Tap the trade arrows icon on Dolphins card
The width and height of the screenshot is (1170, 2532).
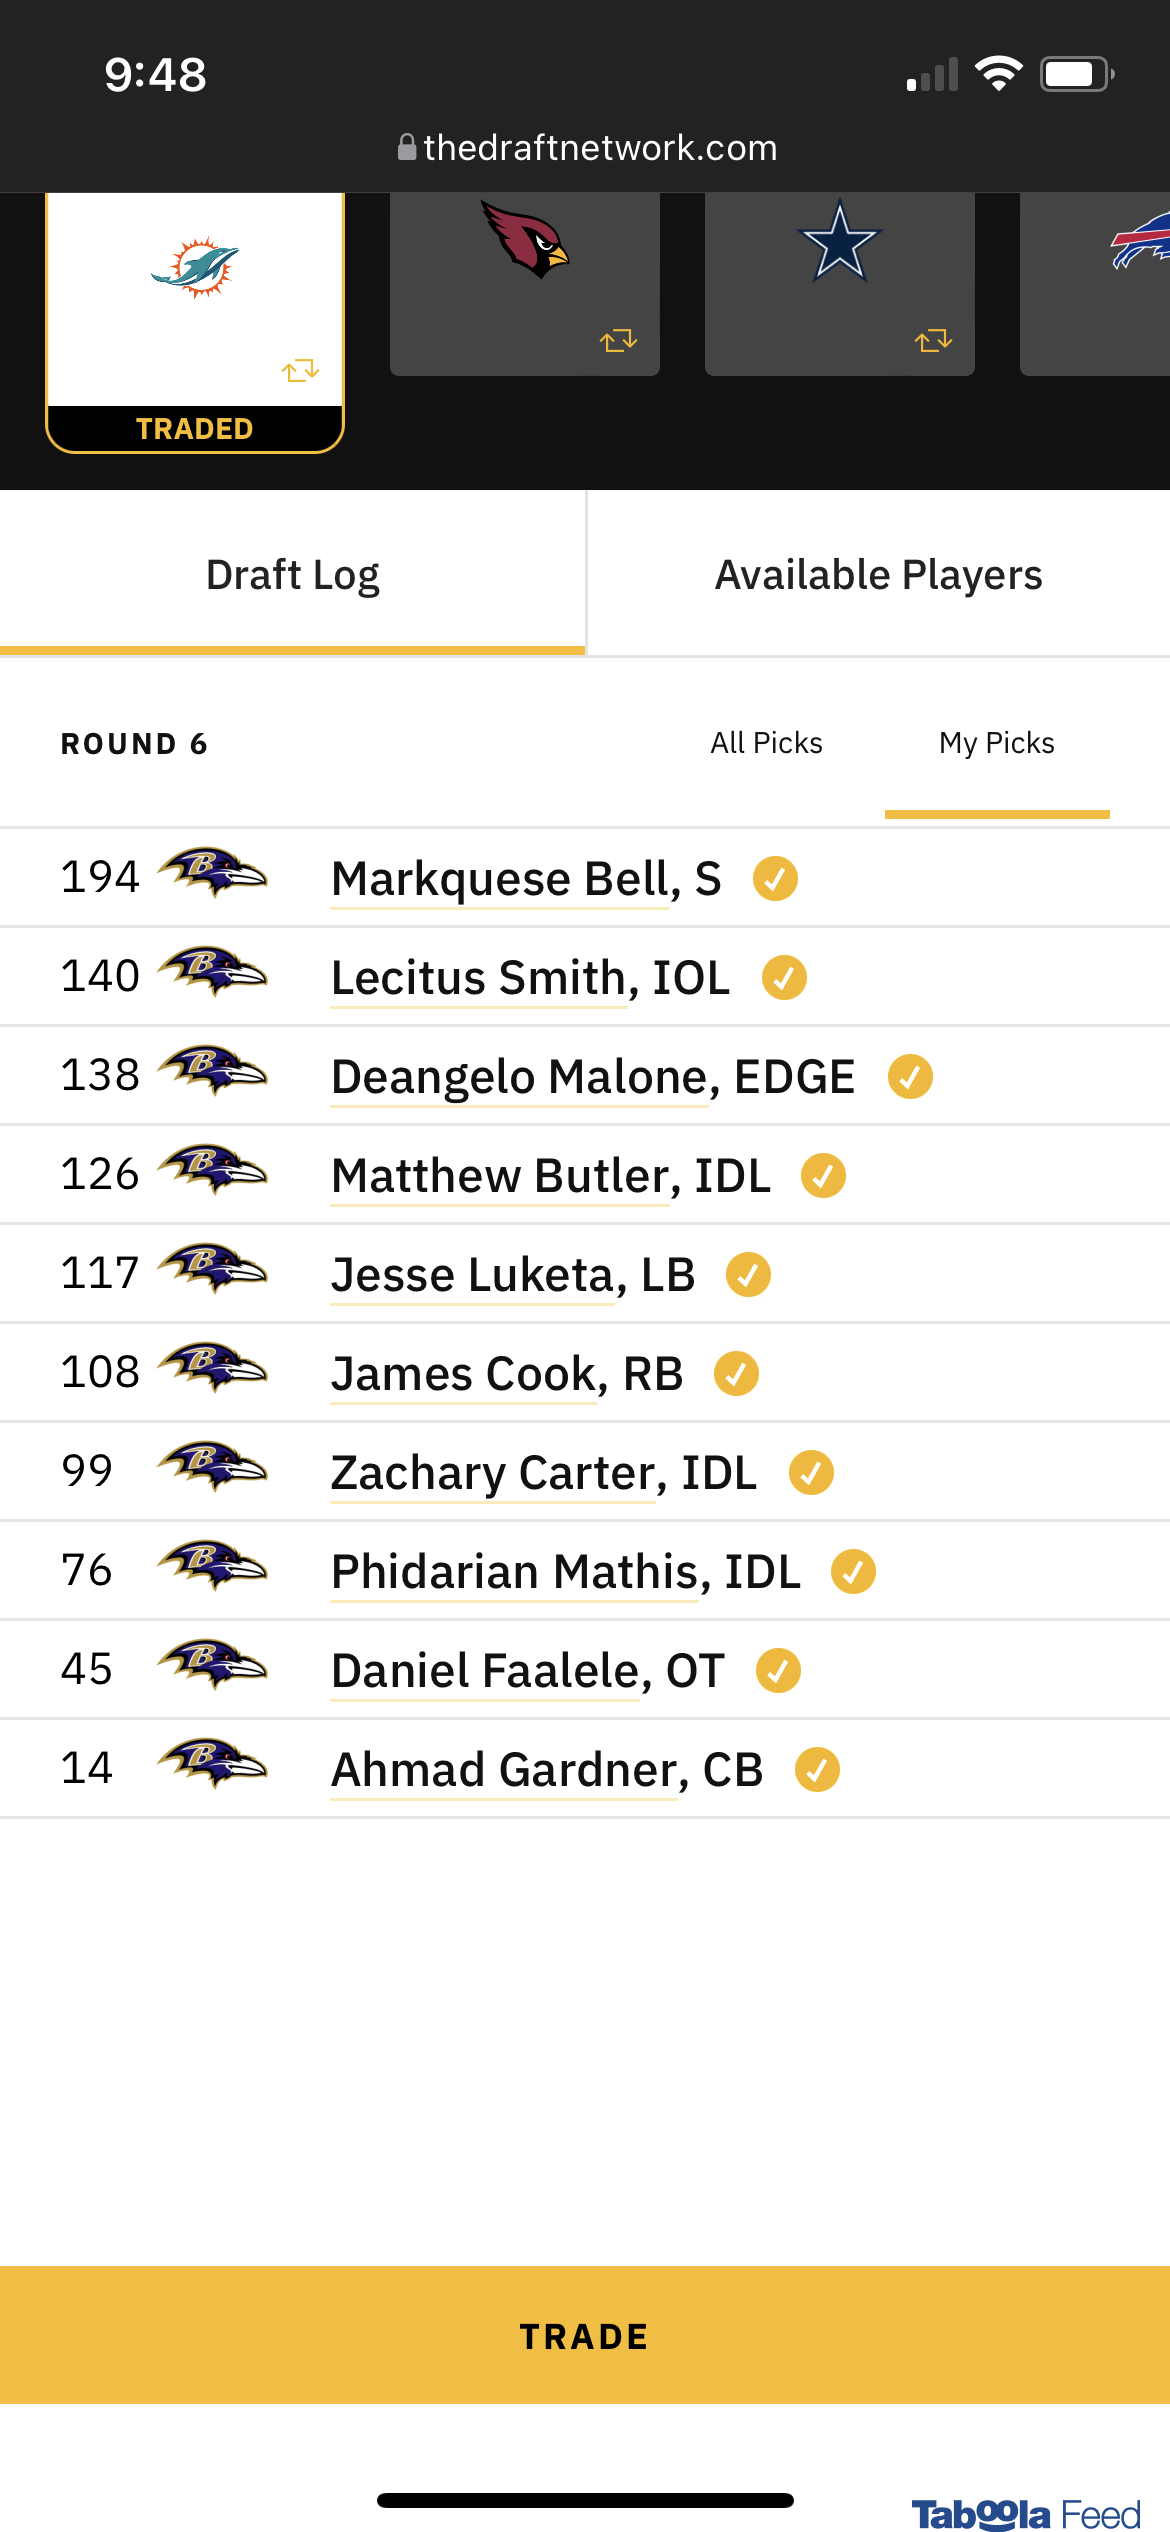tap(300, 371)
